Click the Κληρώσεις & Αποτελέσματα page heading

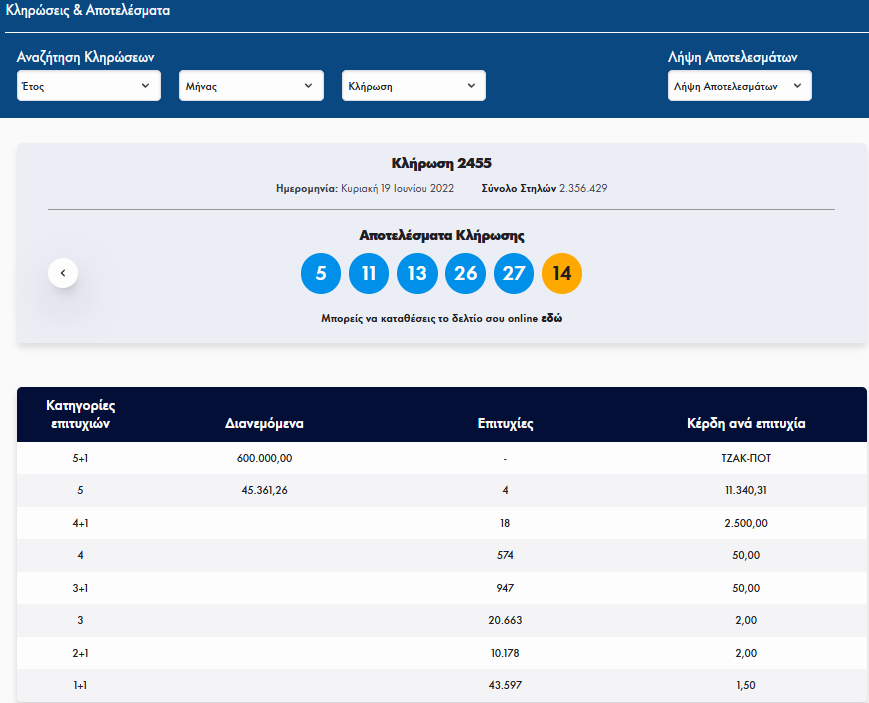[88, 12]
